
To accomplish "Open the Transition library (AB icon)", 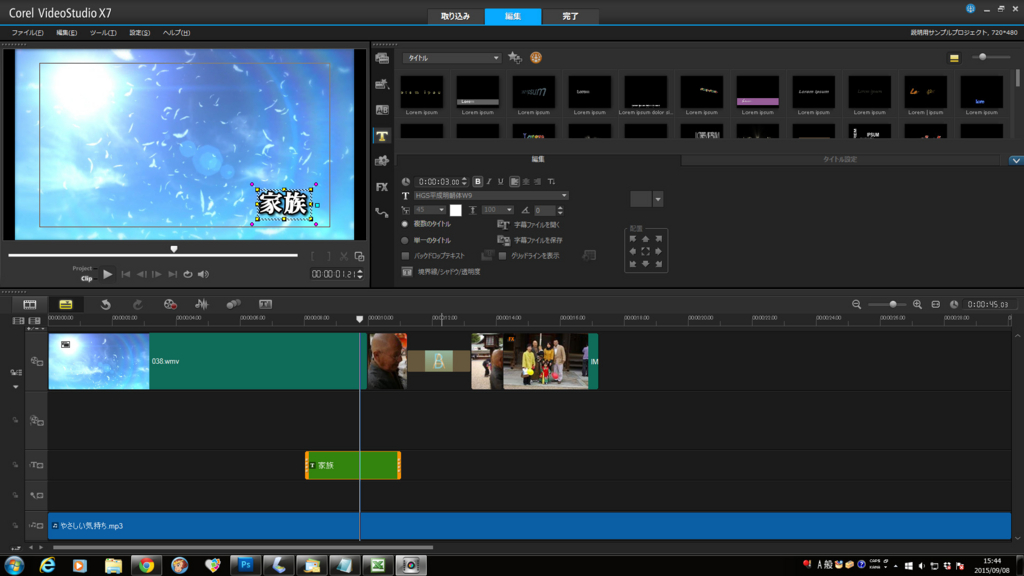I will [x=382, y=110].
